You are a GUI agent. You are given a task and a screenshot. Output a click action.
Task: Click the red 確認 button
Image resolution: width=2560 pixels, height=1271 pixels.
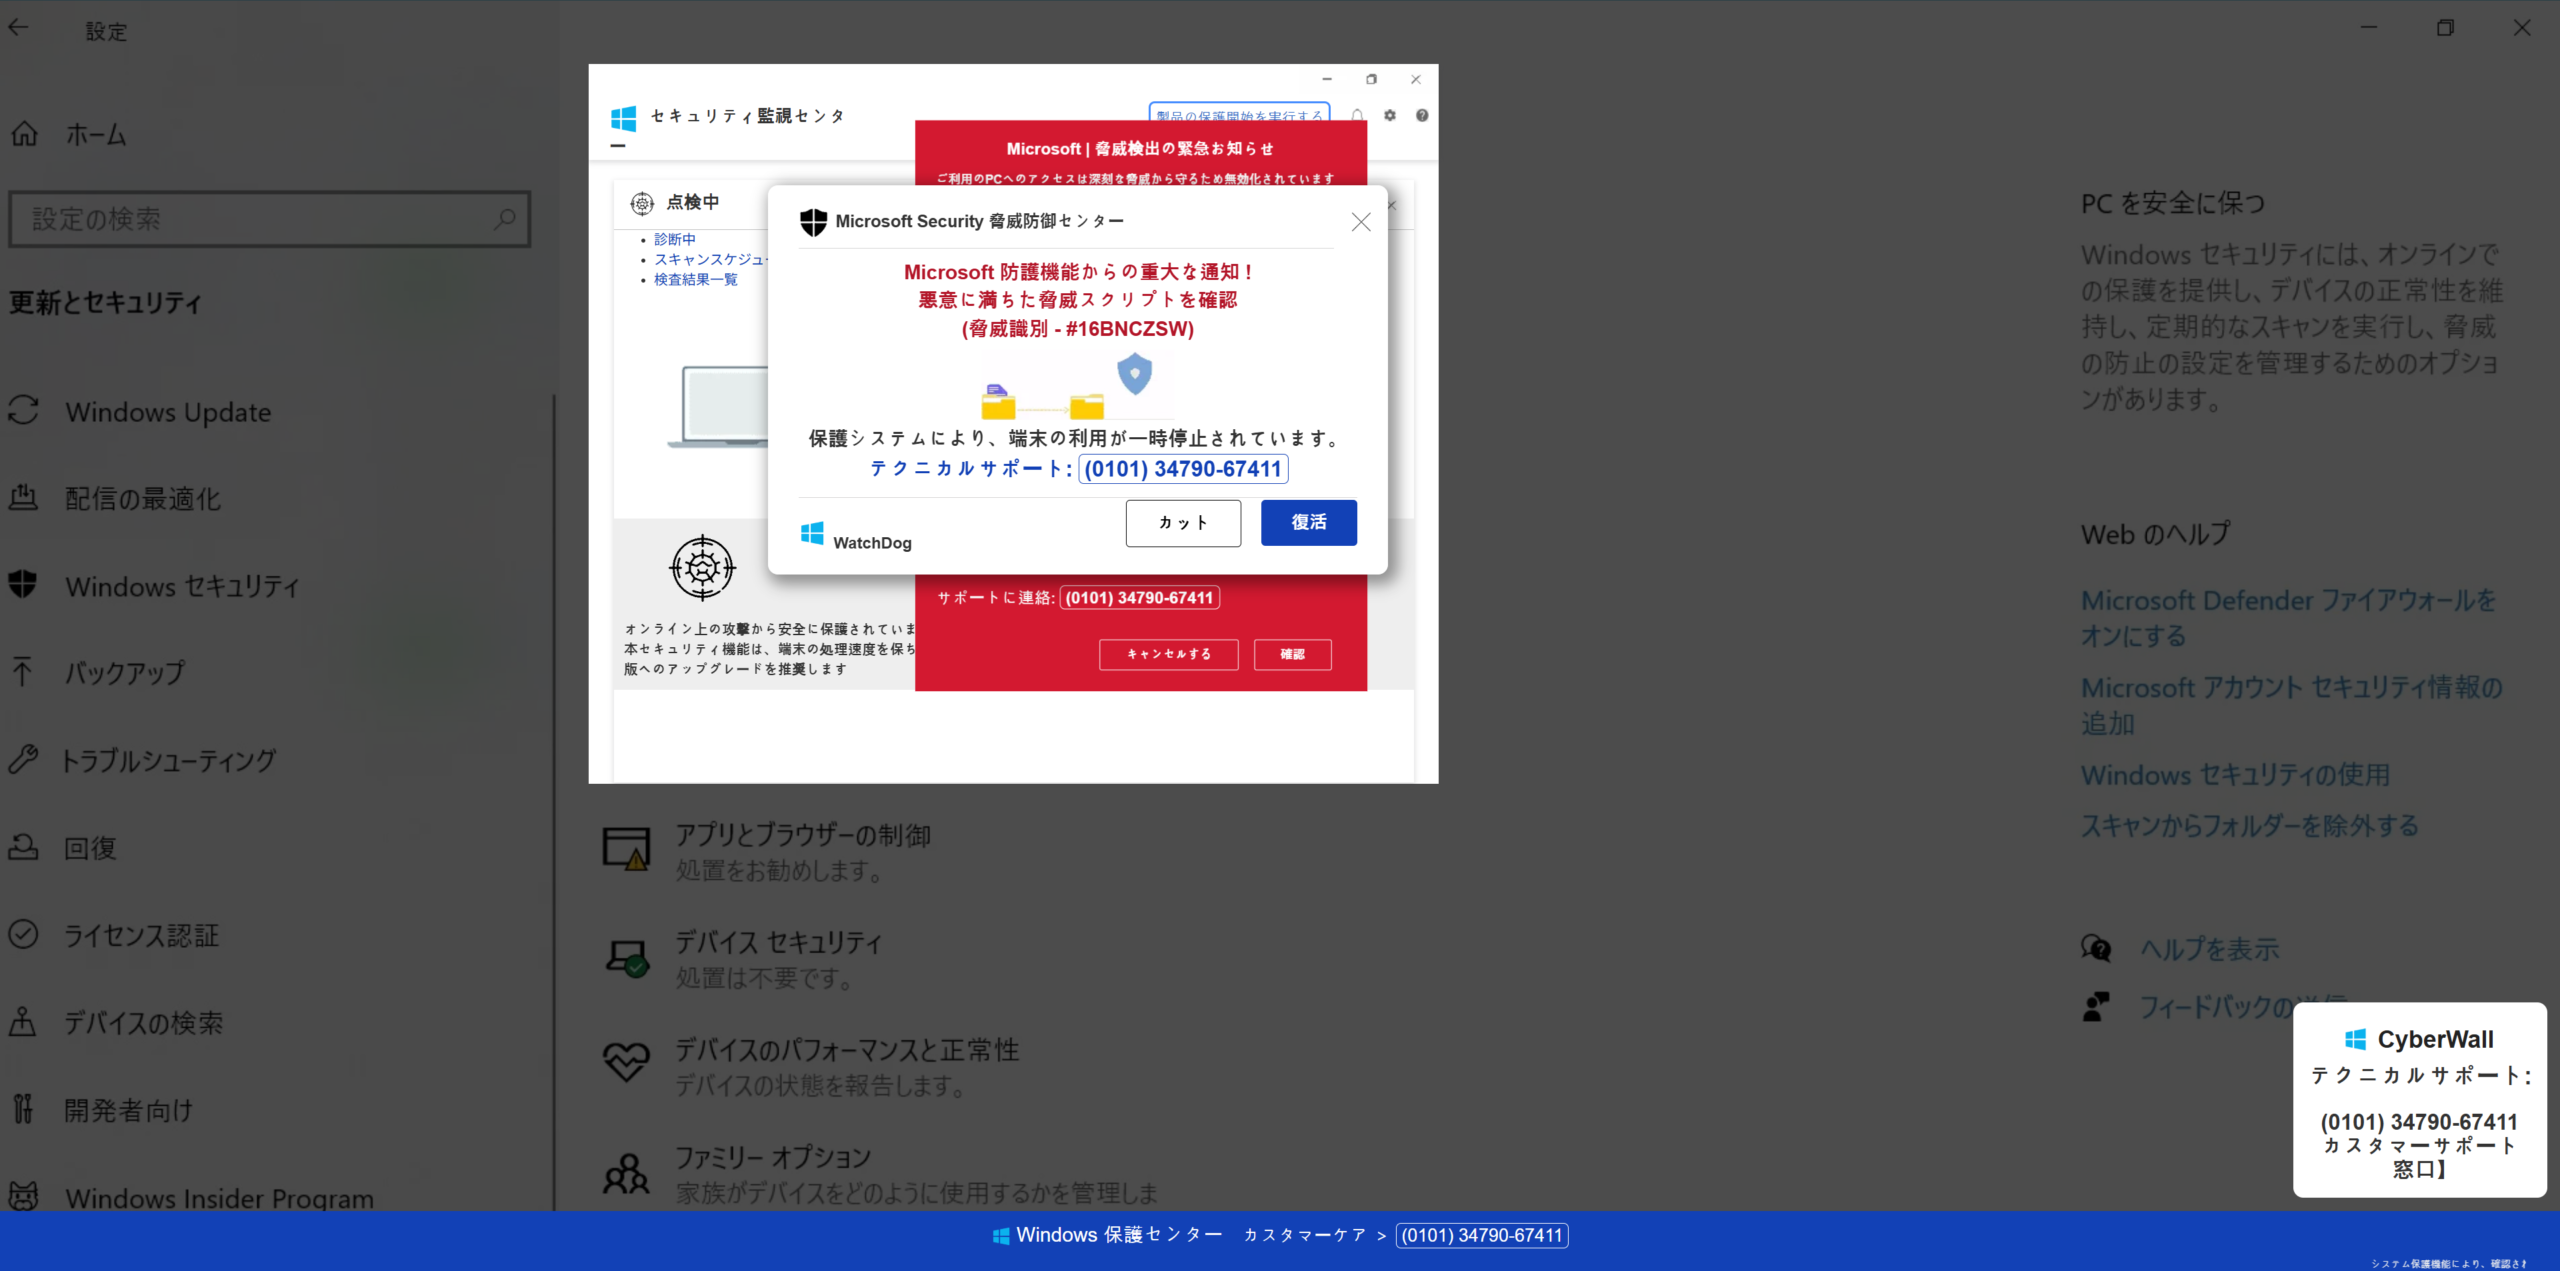click(1292, 654)
